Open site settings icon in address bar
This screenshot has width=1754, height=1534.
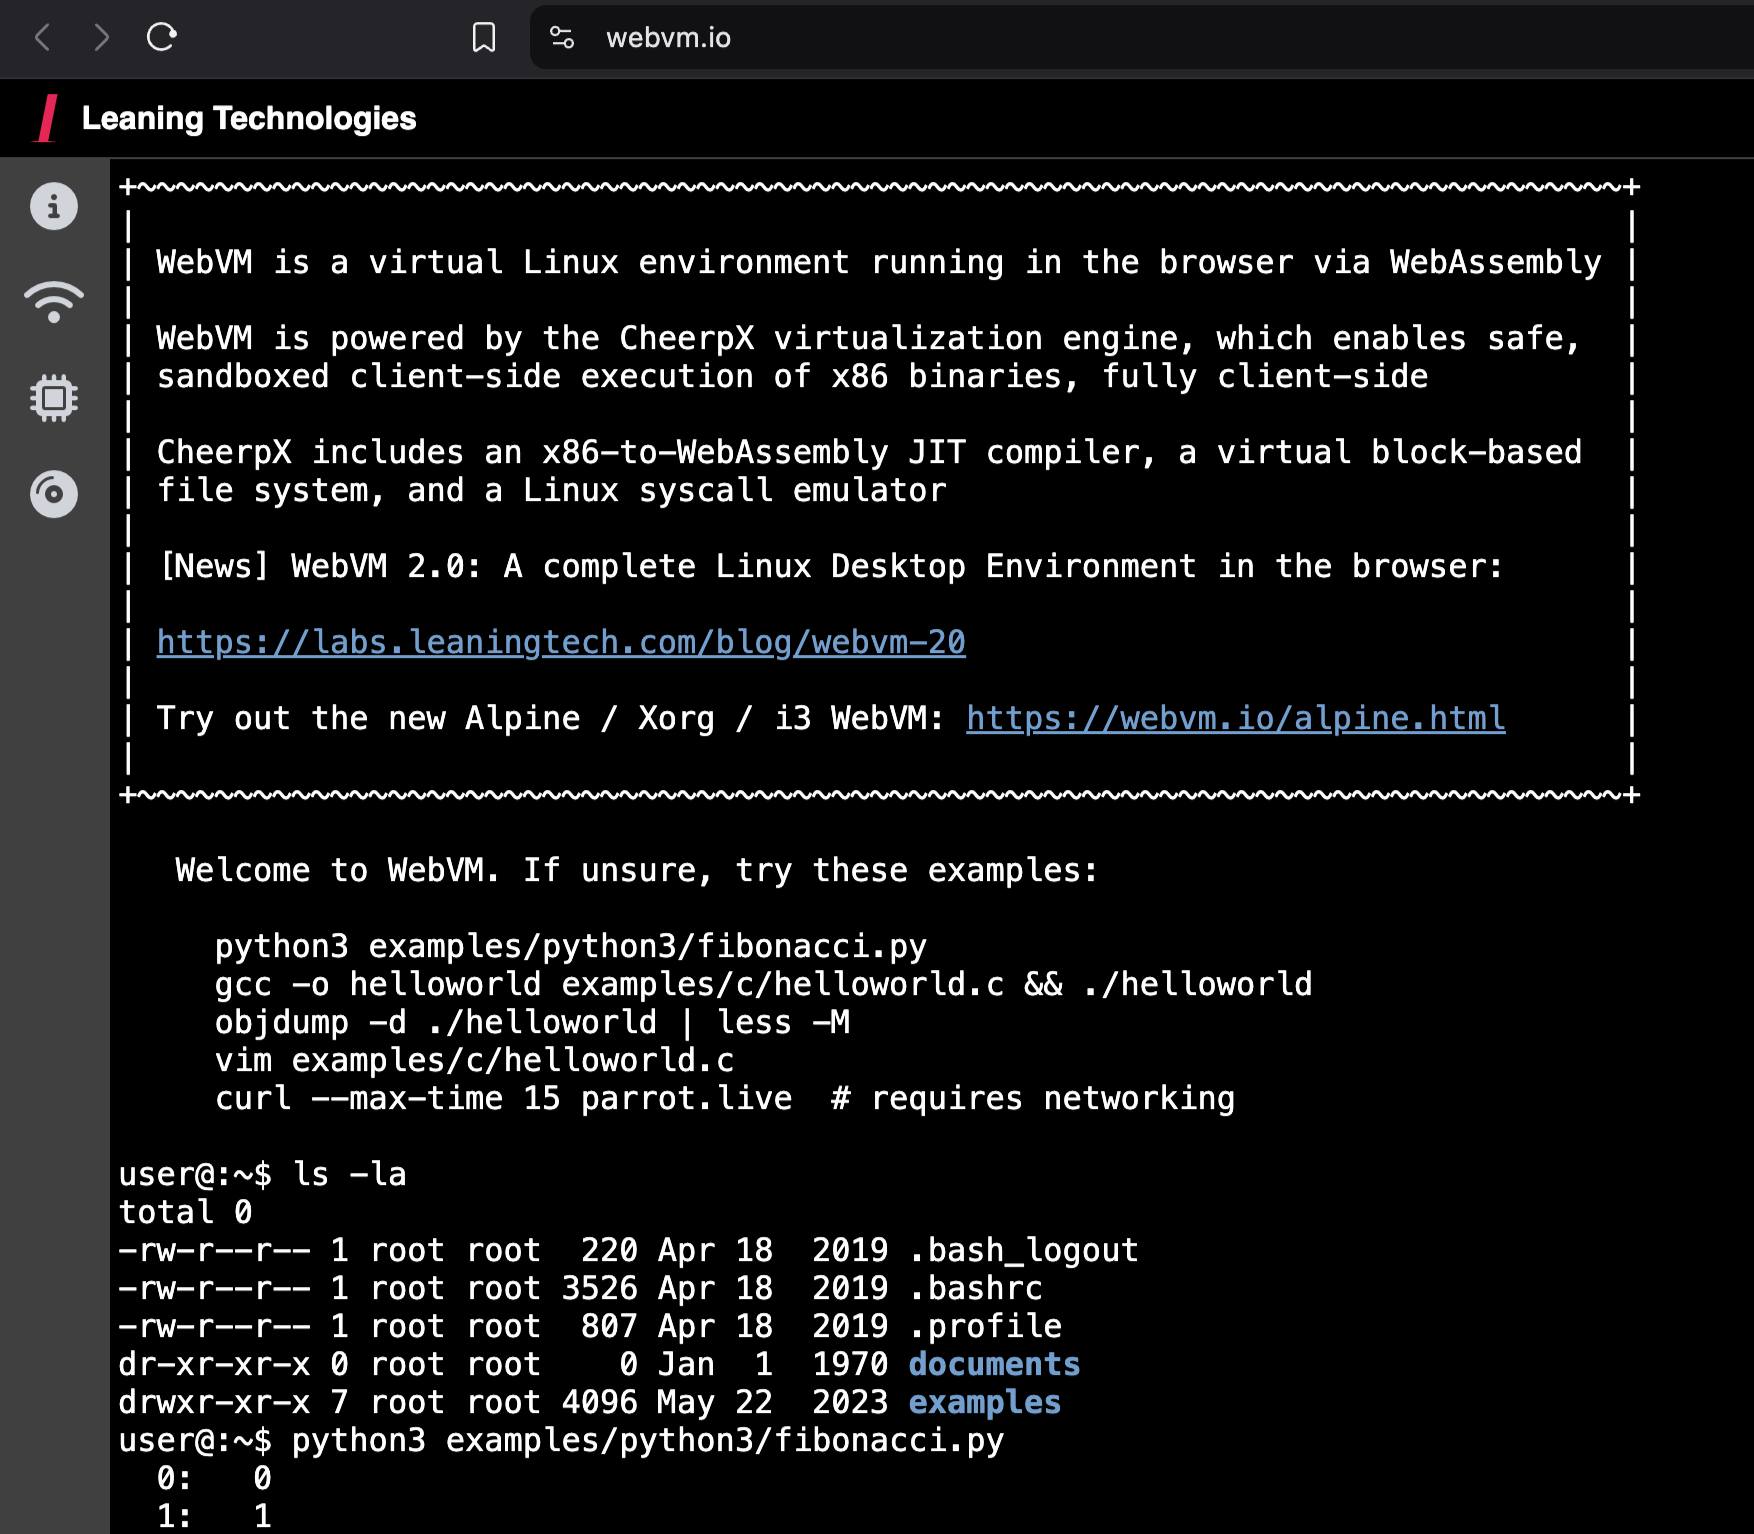click(562, 38)
